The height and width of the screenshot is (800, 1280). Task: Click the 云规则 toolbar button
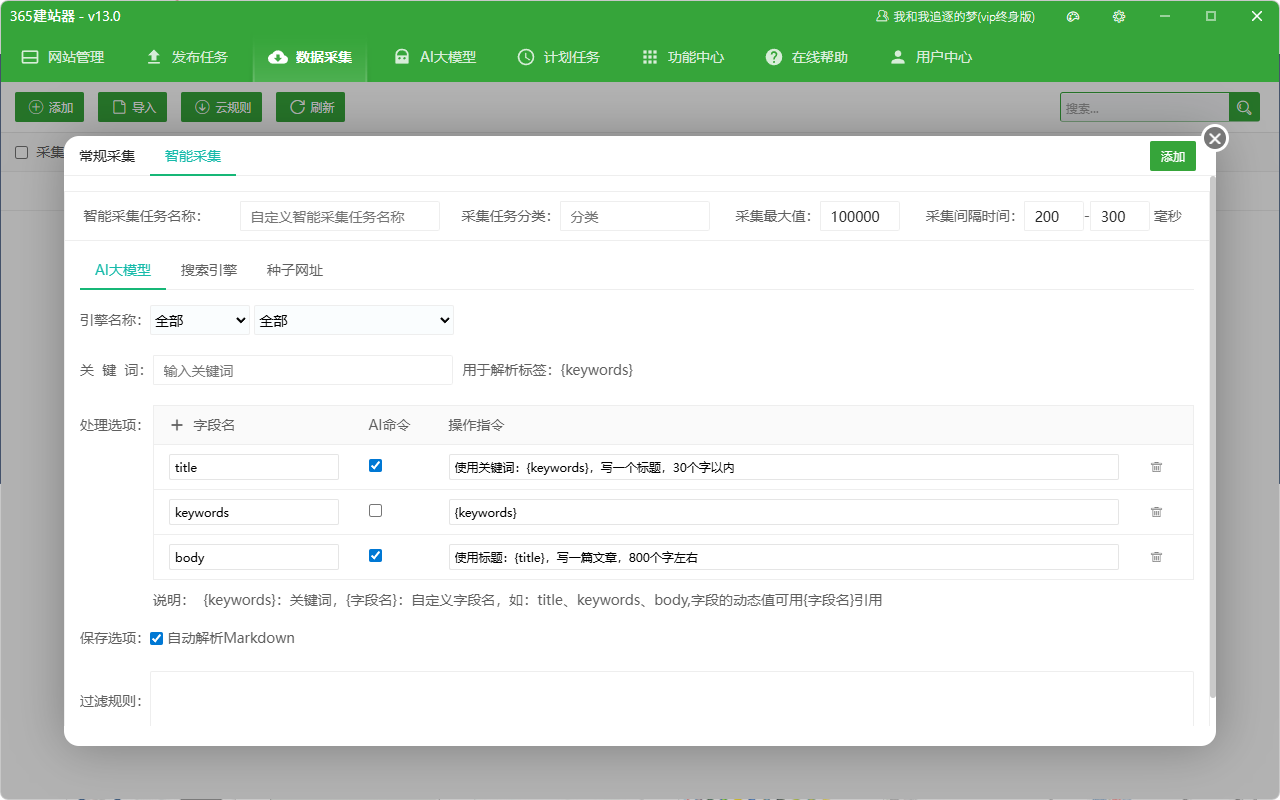pos(221,107)
